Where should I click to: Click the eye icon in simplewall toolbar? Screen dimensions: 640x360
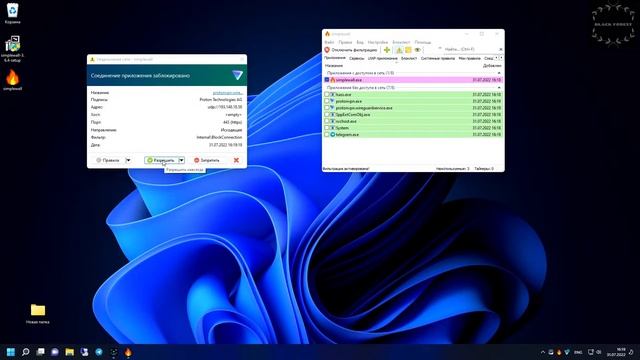click(418, 50)
